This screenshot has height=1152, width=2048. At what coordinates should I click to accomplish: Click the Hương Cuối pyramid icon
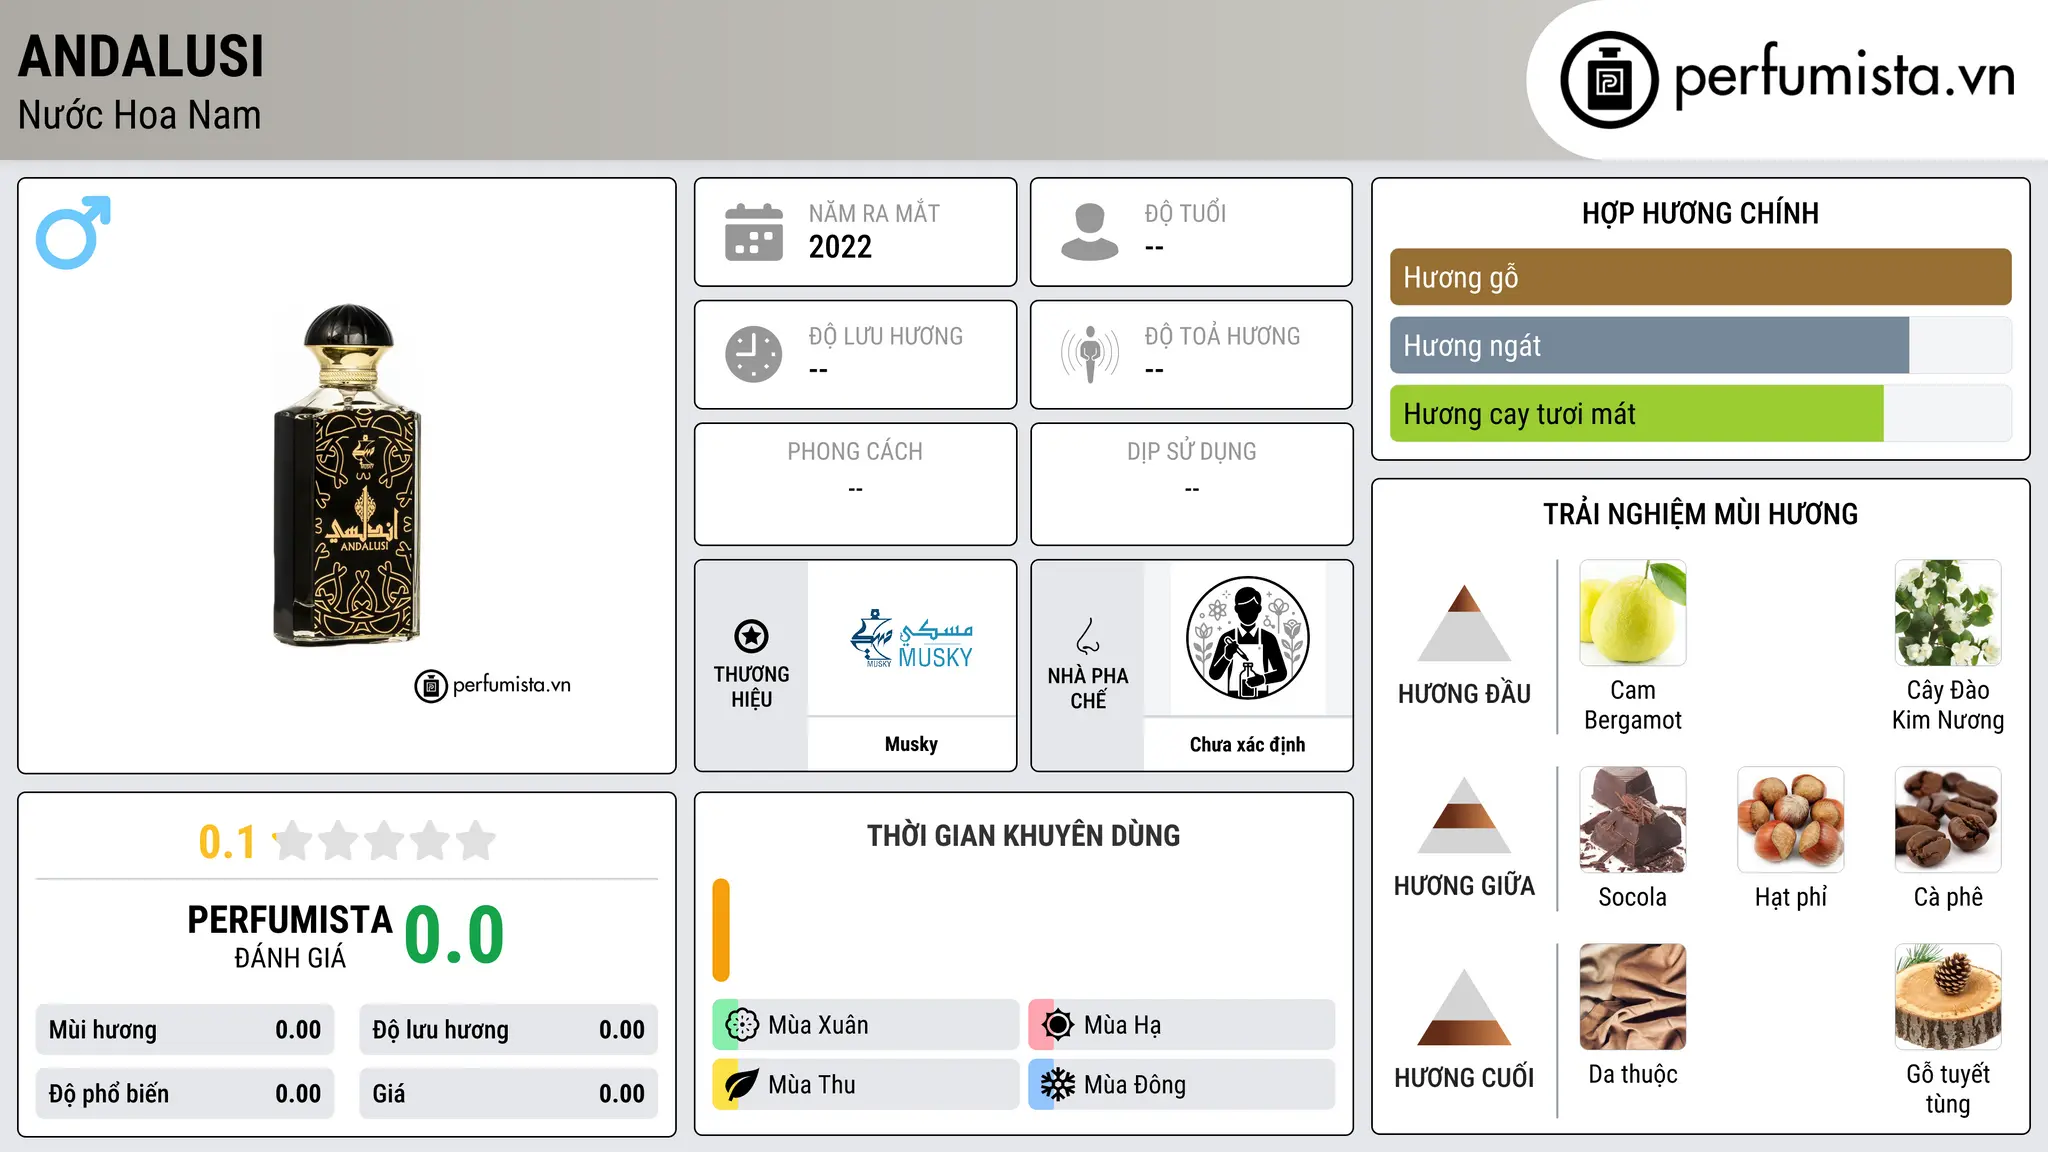pos(1464,1007)
